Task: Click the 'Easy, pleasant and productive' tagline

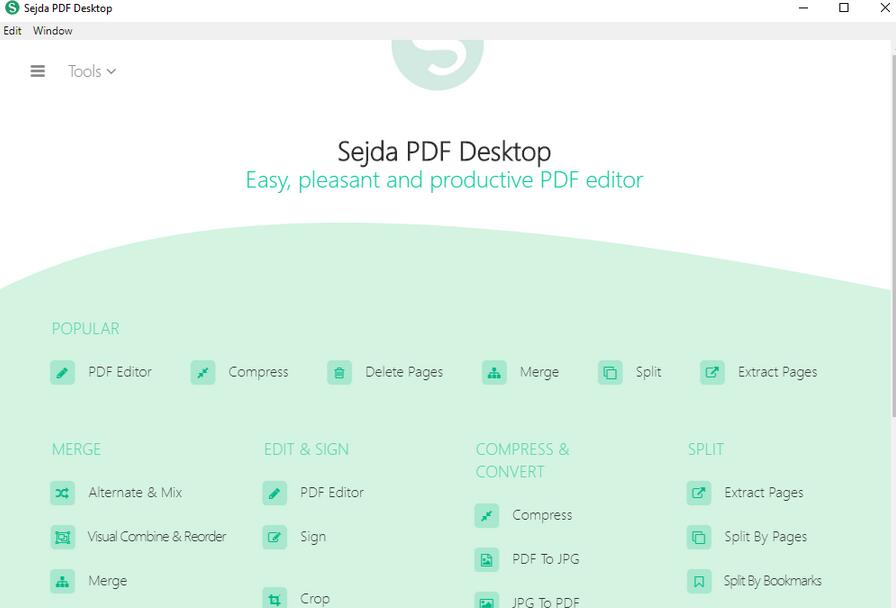Action: tap(444, 181)
